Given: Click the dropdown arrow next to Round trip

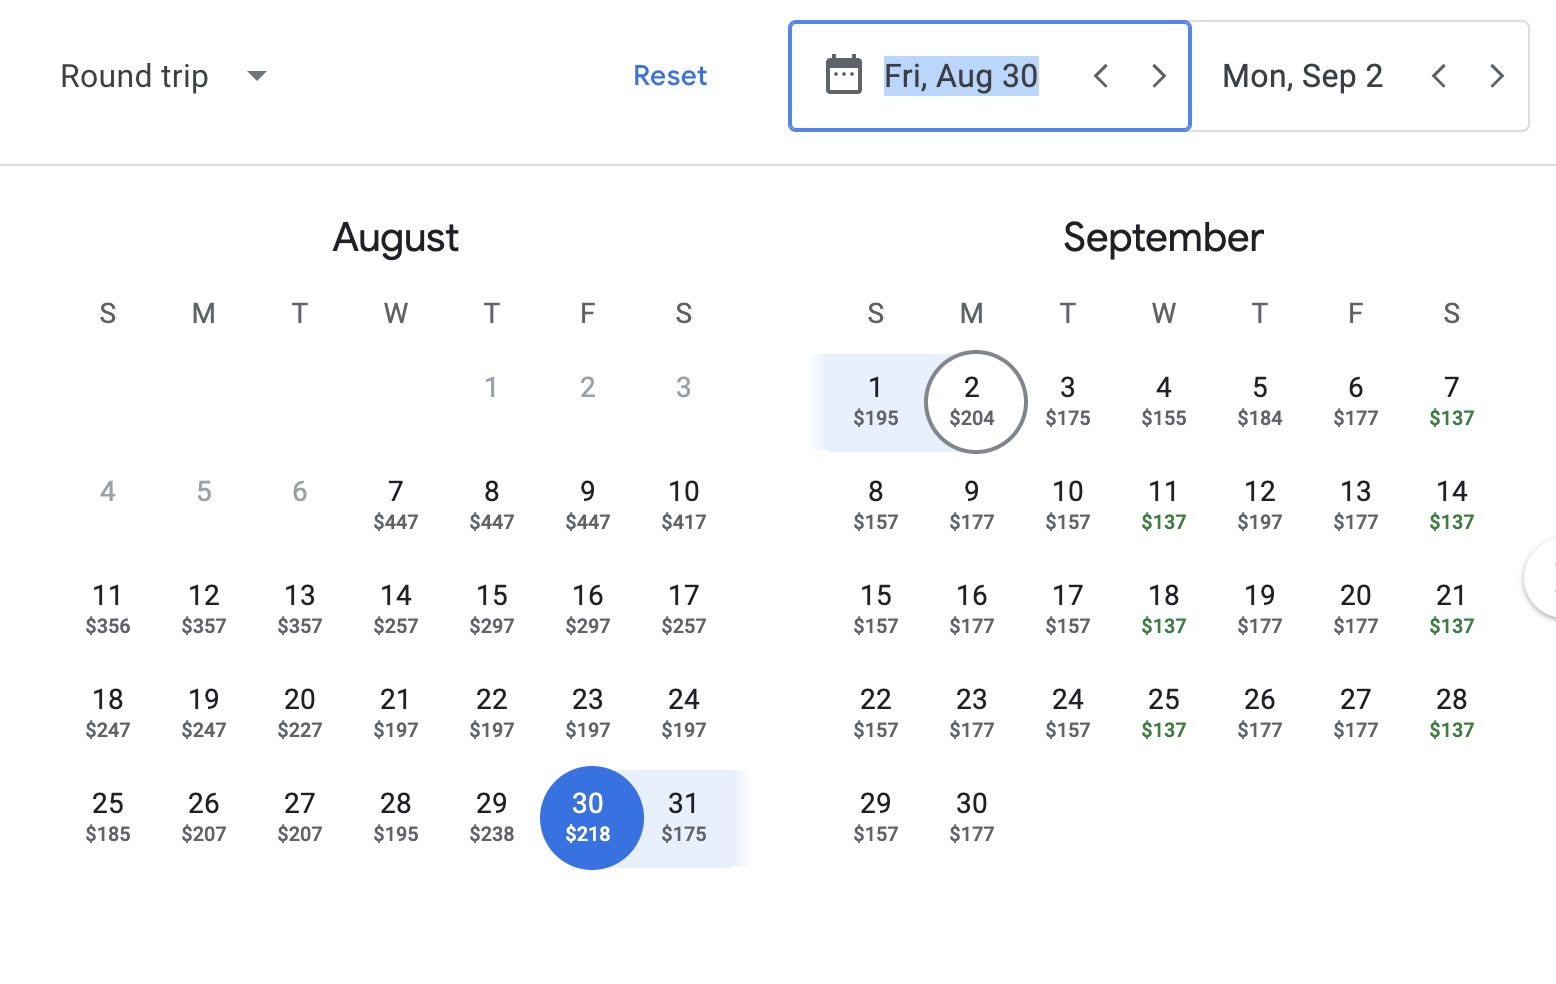Looking at the screenshot, I should point(256,76).
